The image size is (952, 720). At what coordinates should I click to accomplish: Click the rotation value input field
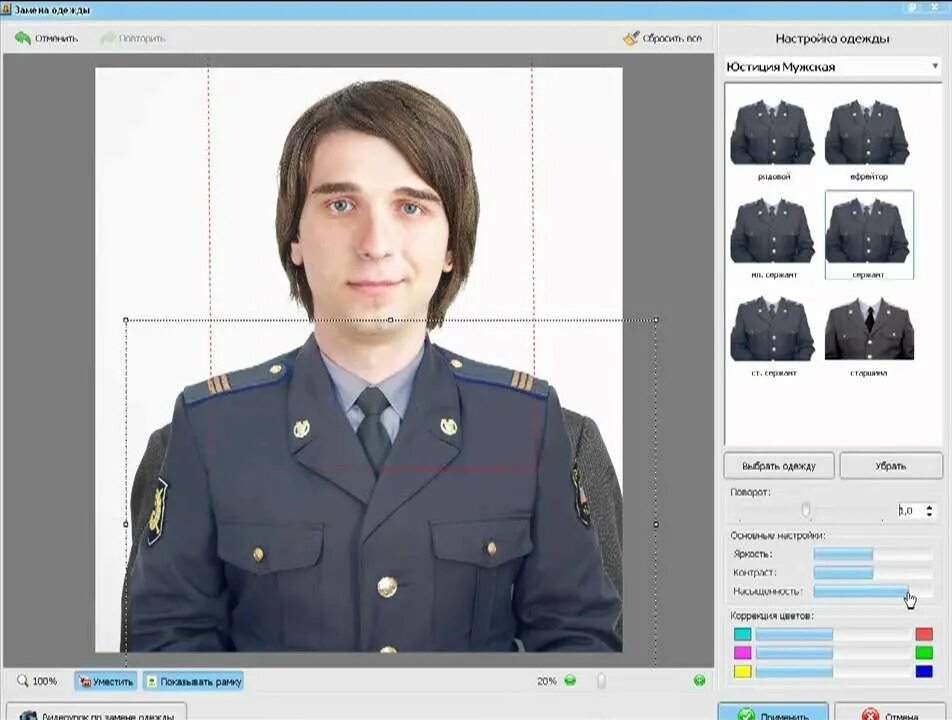pyautogui.click(x=910, y=511)
